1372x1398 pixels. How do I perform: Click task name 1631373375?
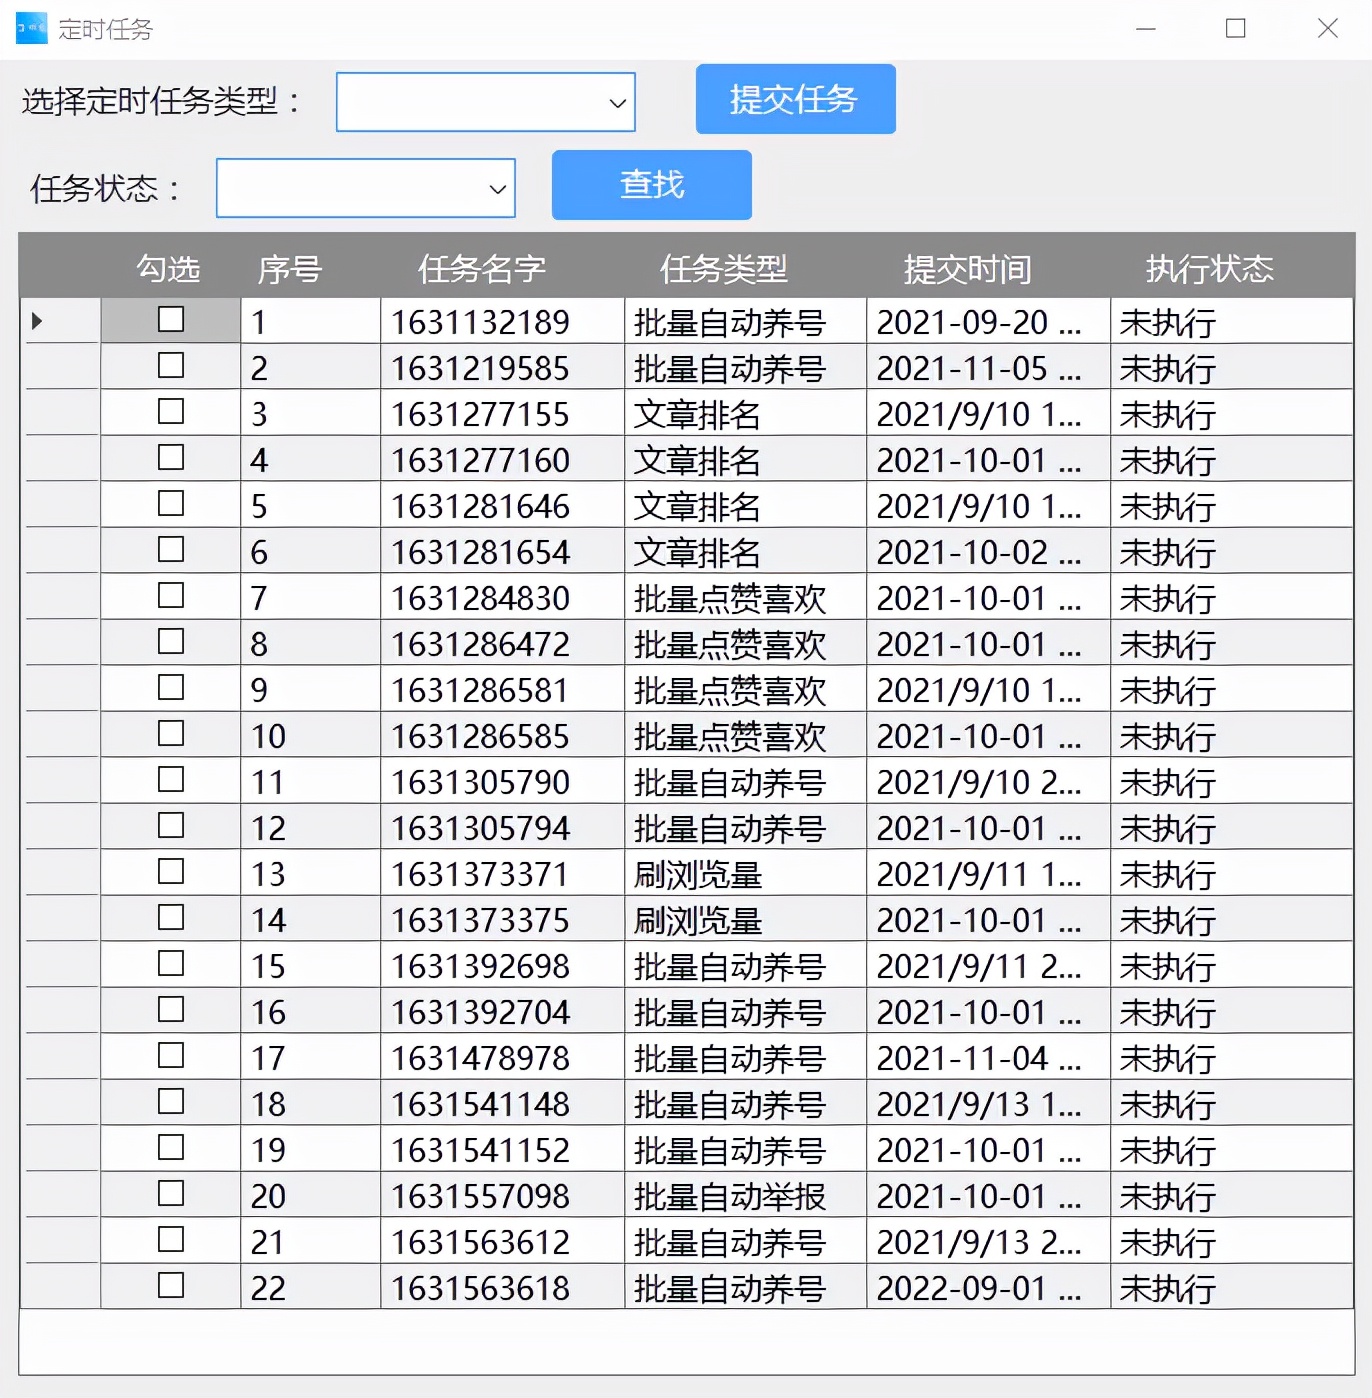(x=502, y=920)
